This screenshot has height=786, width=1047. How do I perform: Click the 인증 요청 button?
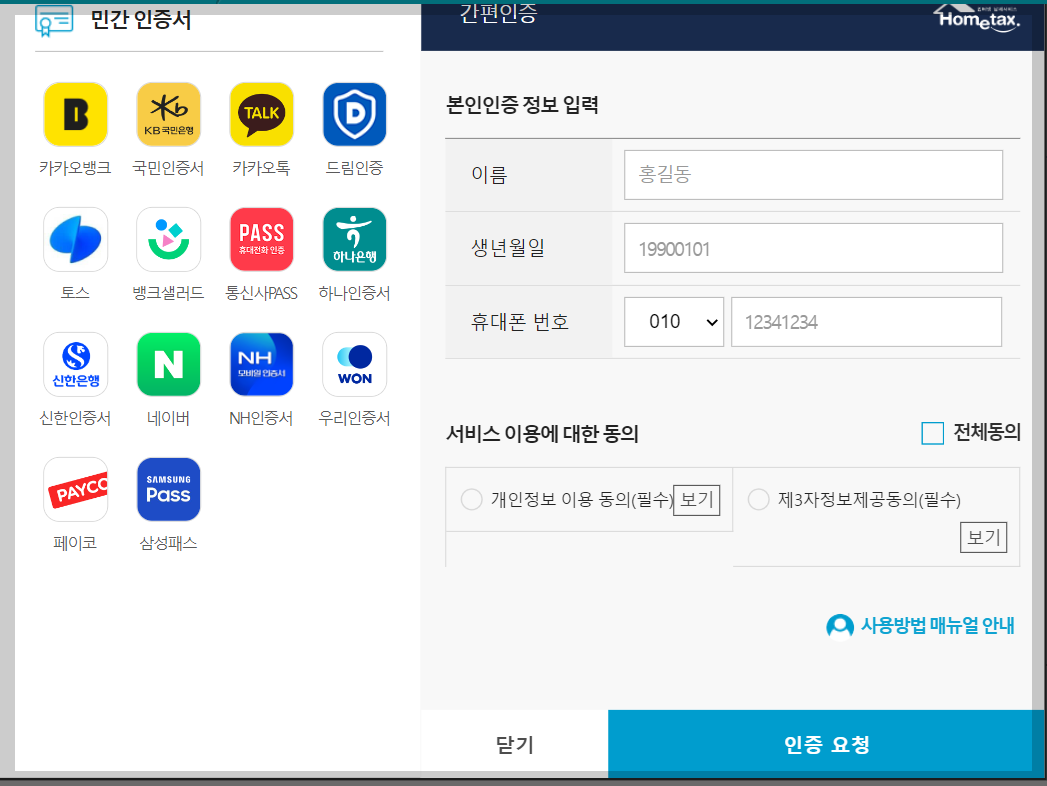pos(827,744)
